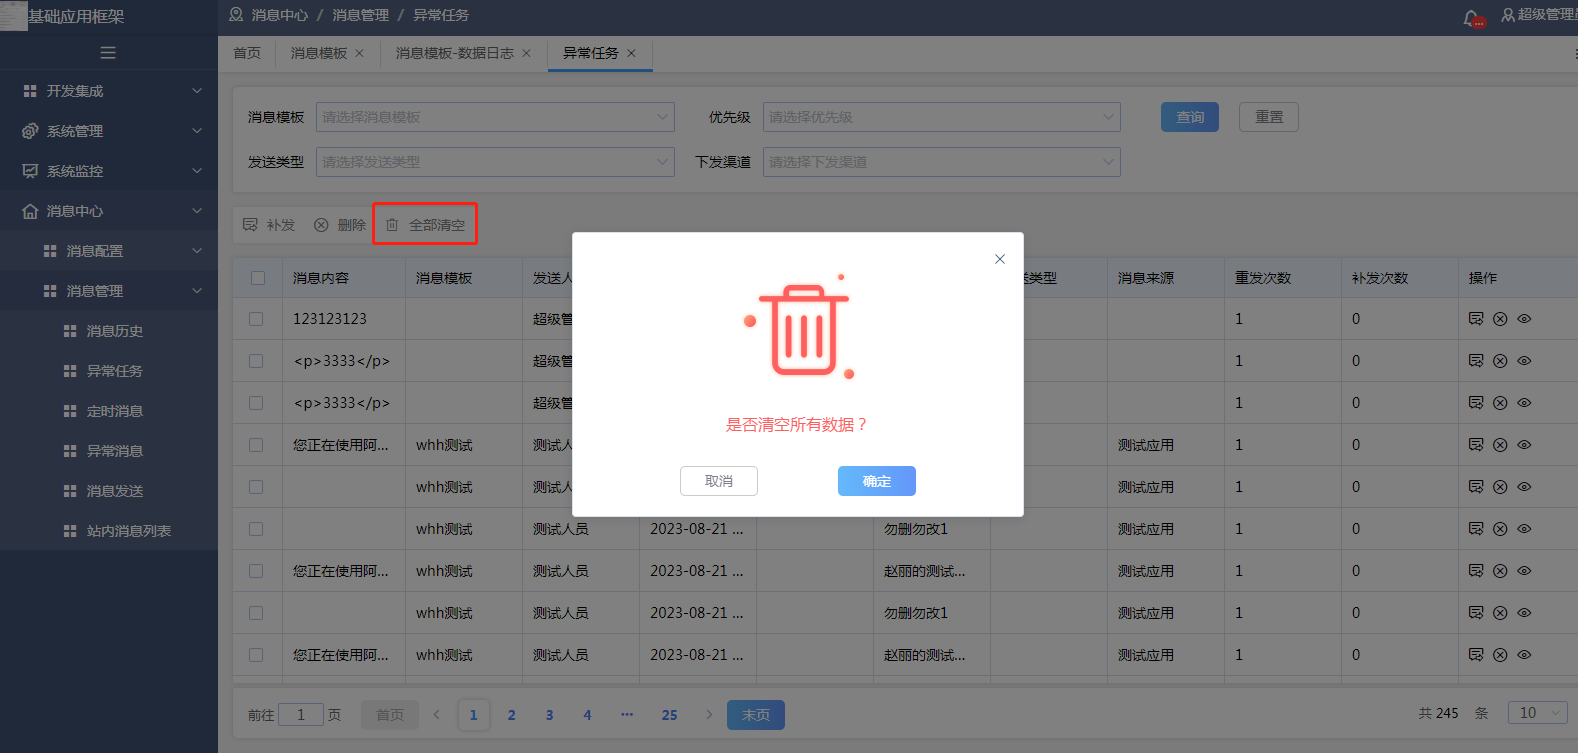Switch to the 首页 tab
The width and height of the screenshot is (1578, 753).
tap(247, 53)
